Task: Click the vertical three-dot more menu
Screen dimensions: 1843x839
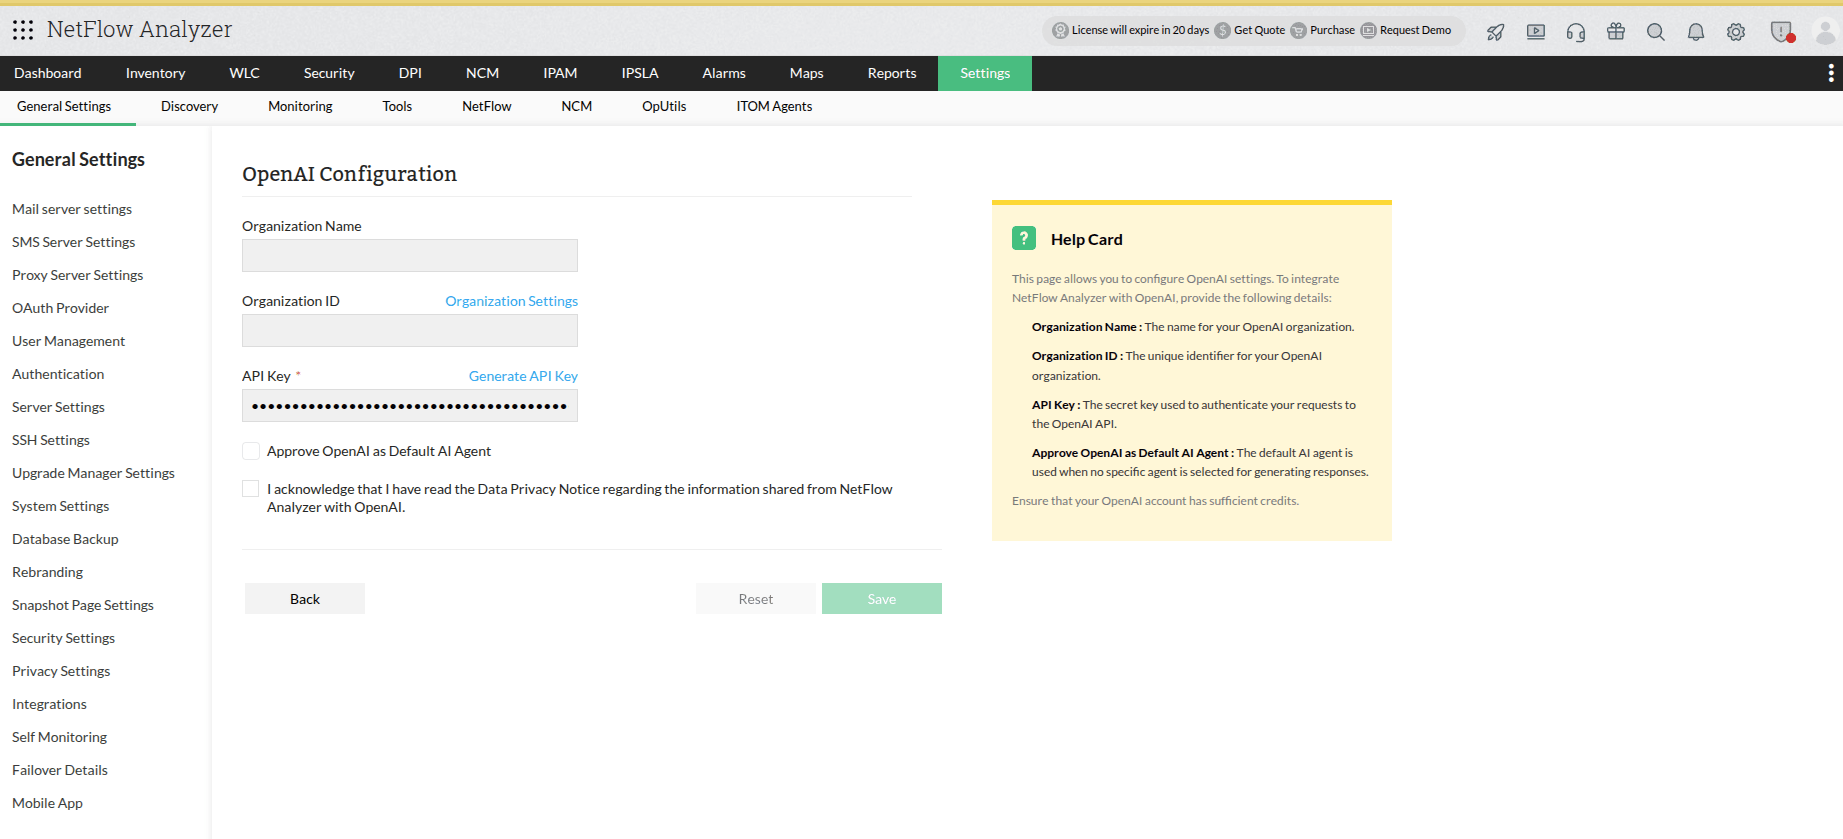Action: pos(1831,73)
